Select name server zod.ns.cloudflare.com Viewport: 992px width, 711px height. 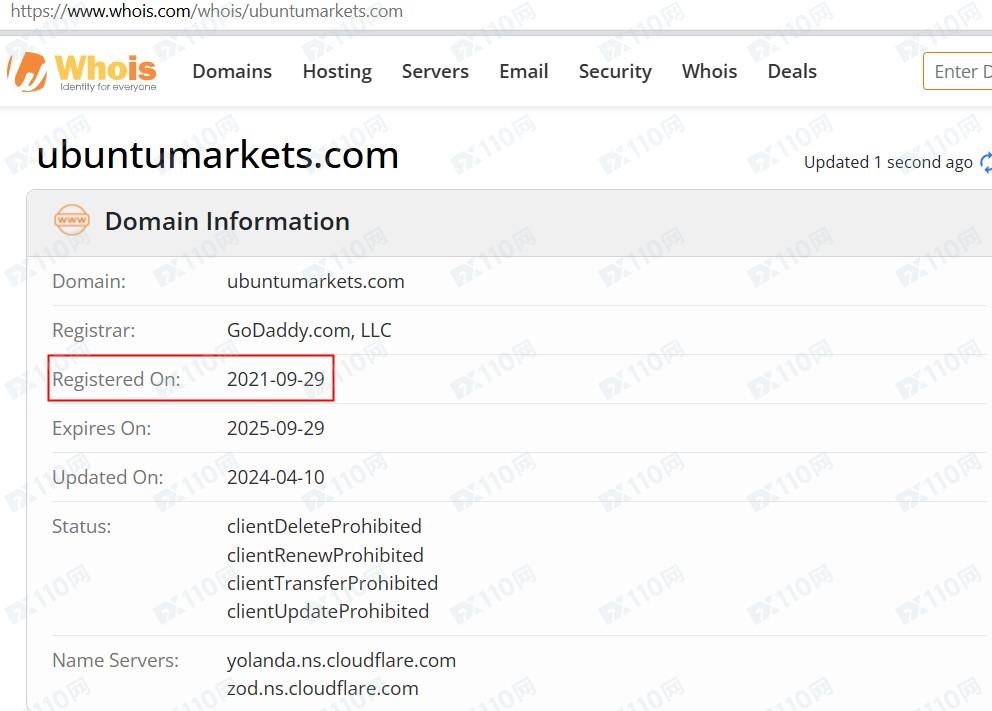(323, 688)
